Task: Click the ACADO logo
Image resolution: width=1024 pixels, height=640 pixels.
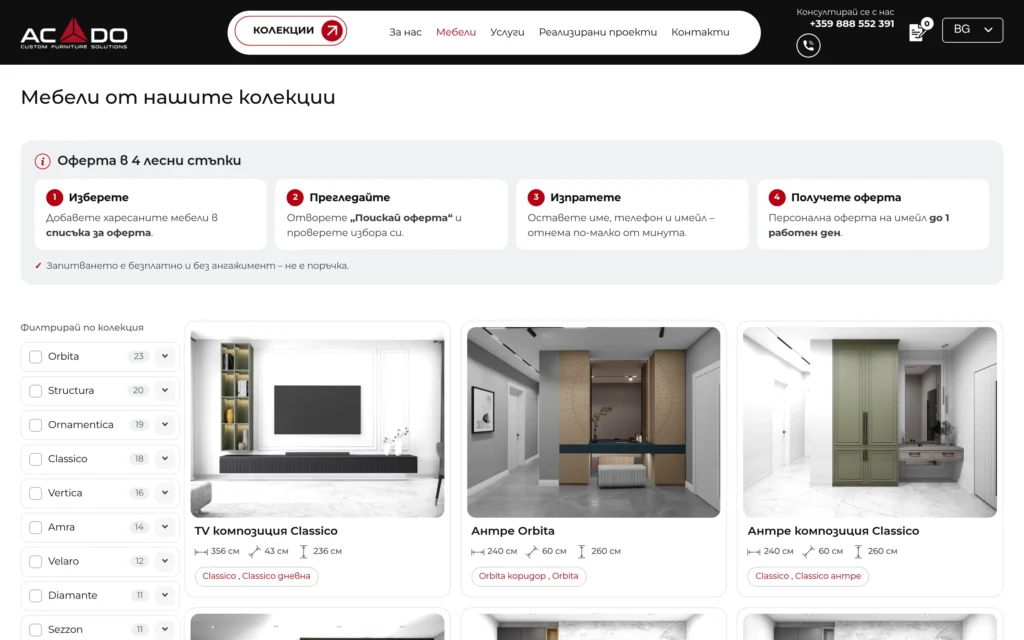Action: (74, 33)
